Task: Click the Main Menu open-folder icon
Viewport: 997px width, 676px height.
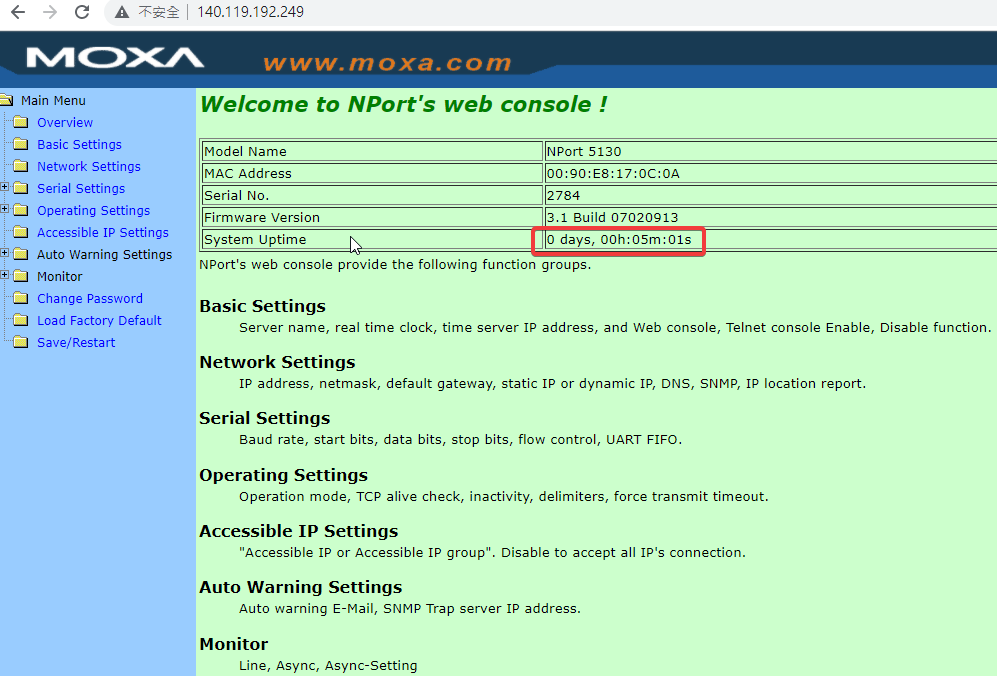Action: click(x=6, y=100)
